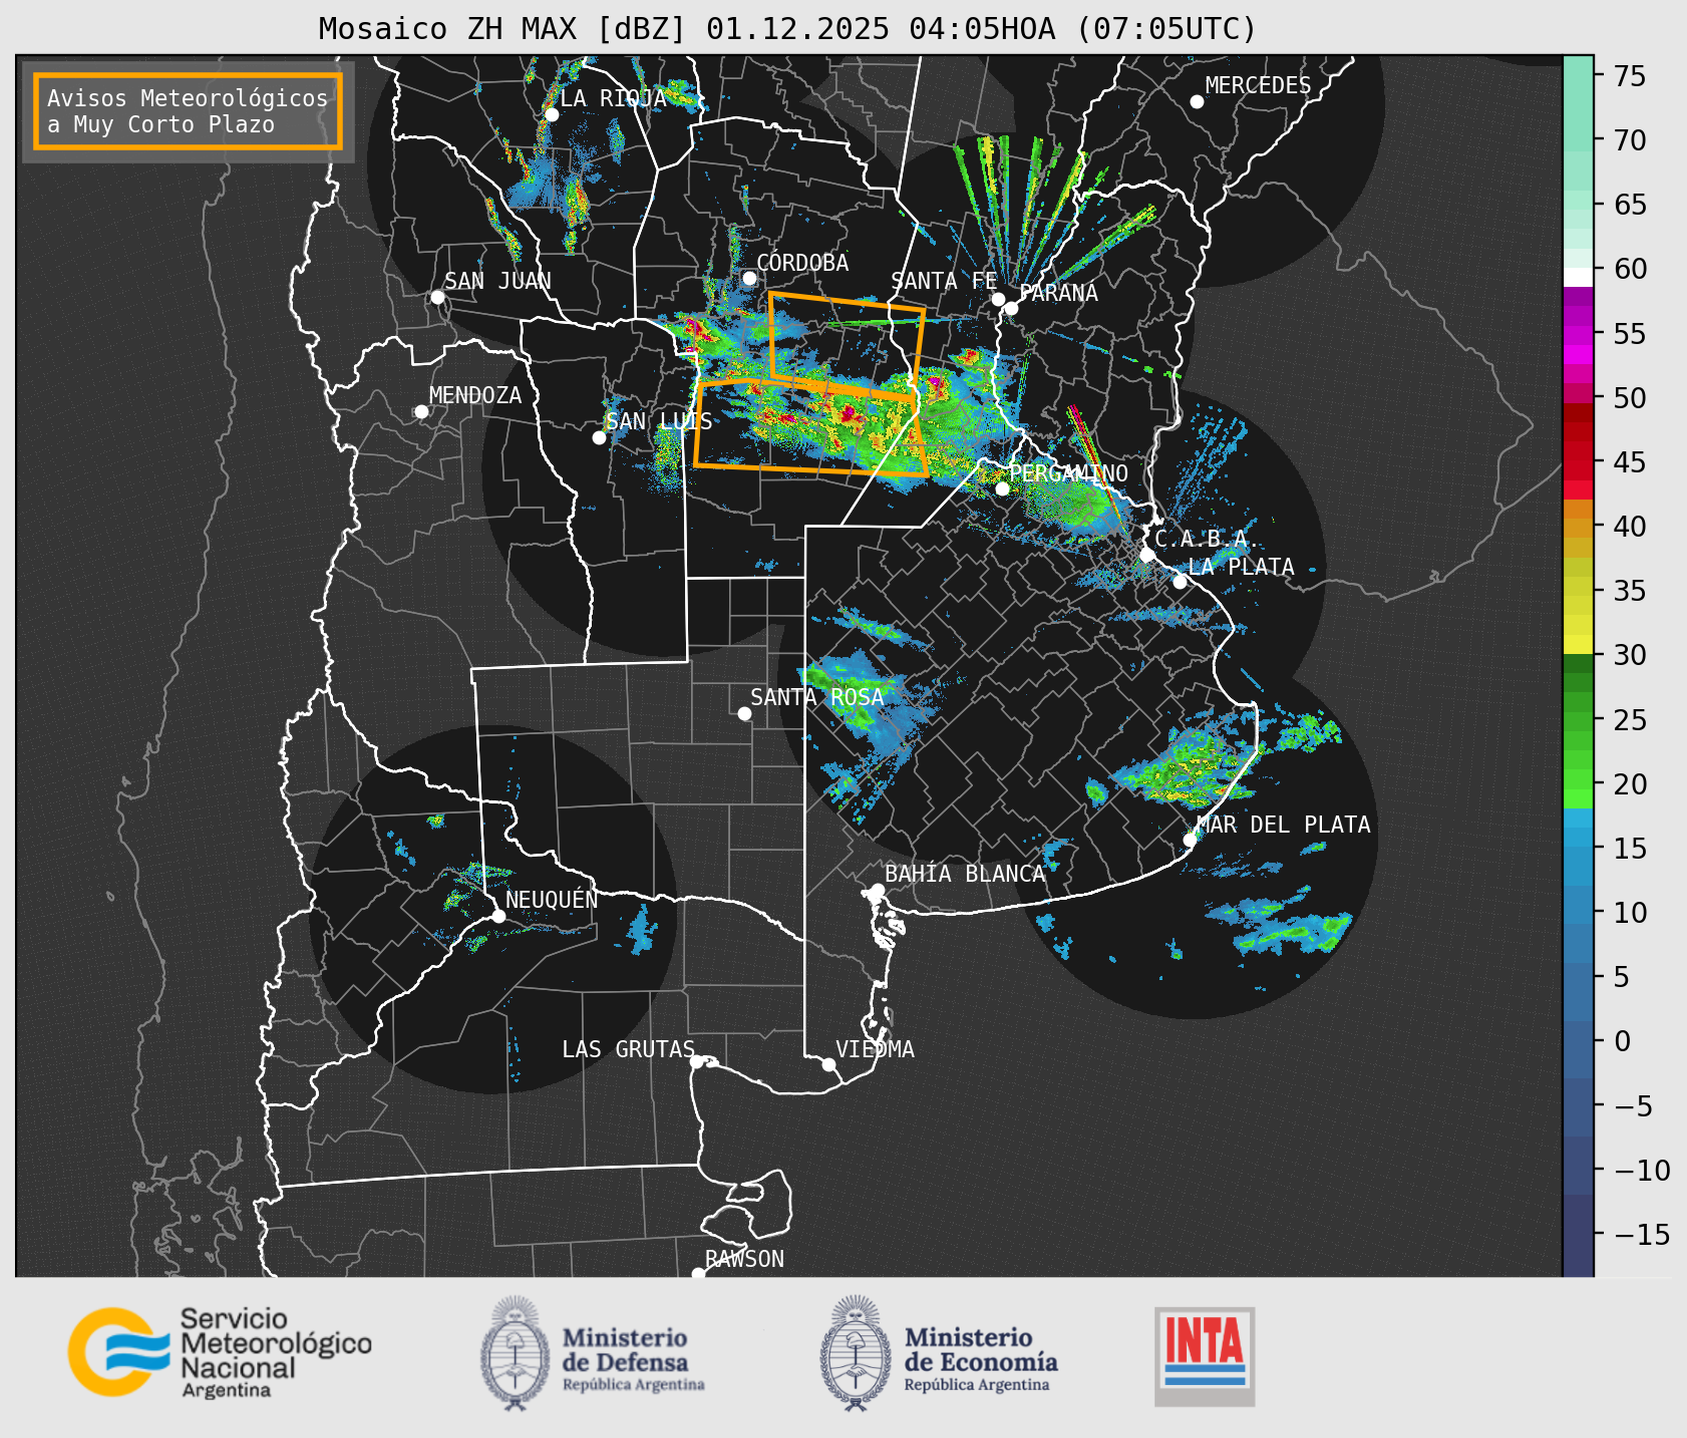Click the La Plata city marker dot

pos(1180,582)
